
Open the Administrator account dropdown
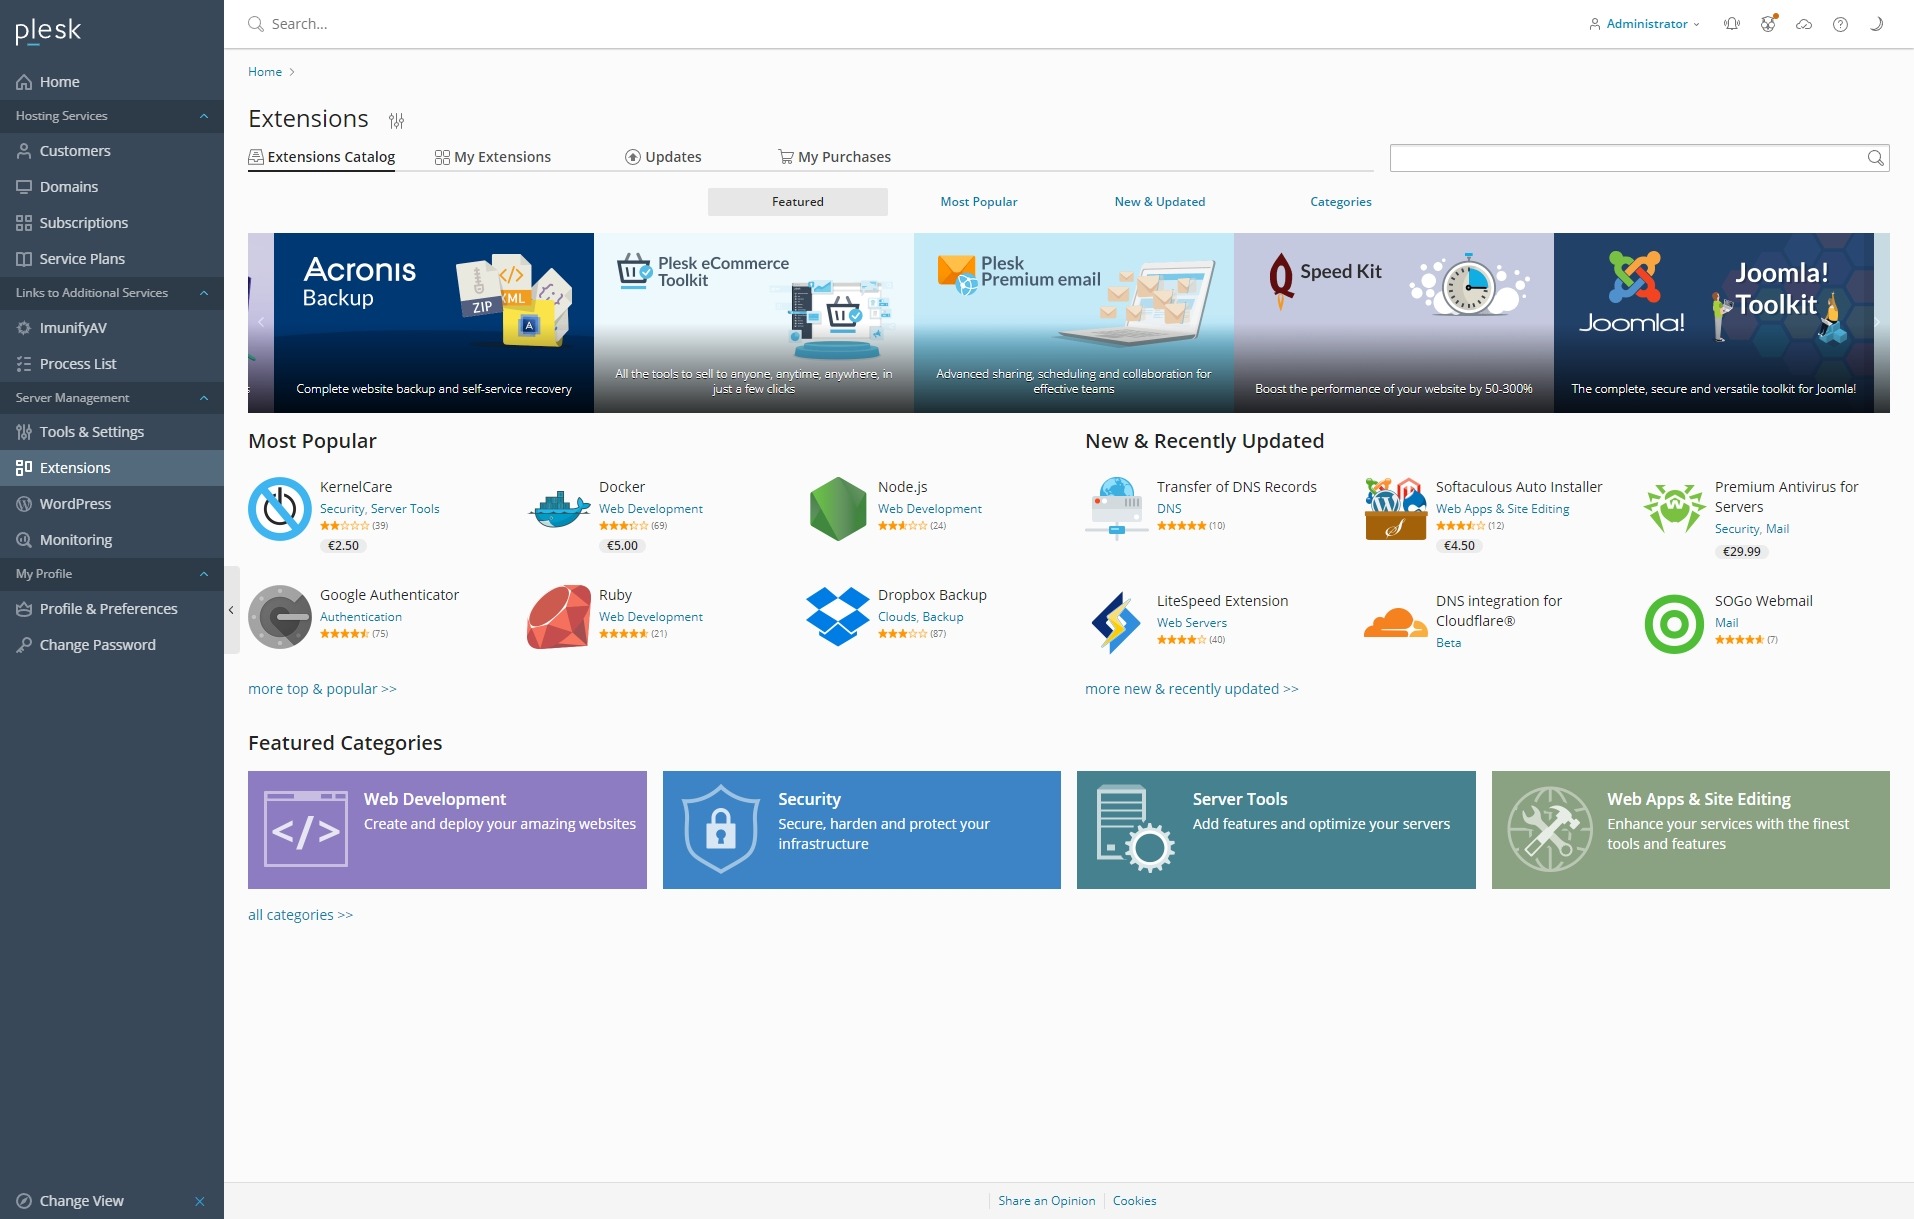(1645, 24)
